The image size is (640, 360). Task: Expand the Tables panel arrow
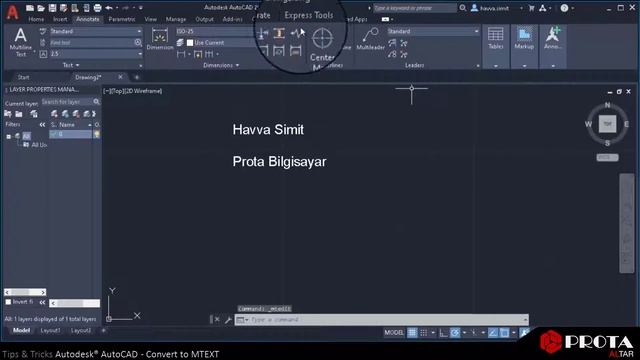click(496, 66)
